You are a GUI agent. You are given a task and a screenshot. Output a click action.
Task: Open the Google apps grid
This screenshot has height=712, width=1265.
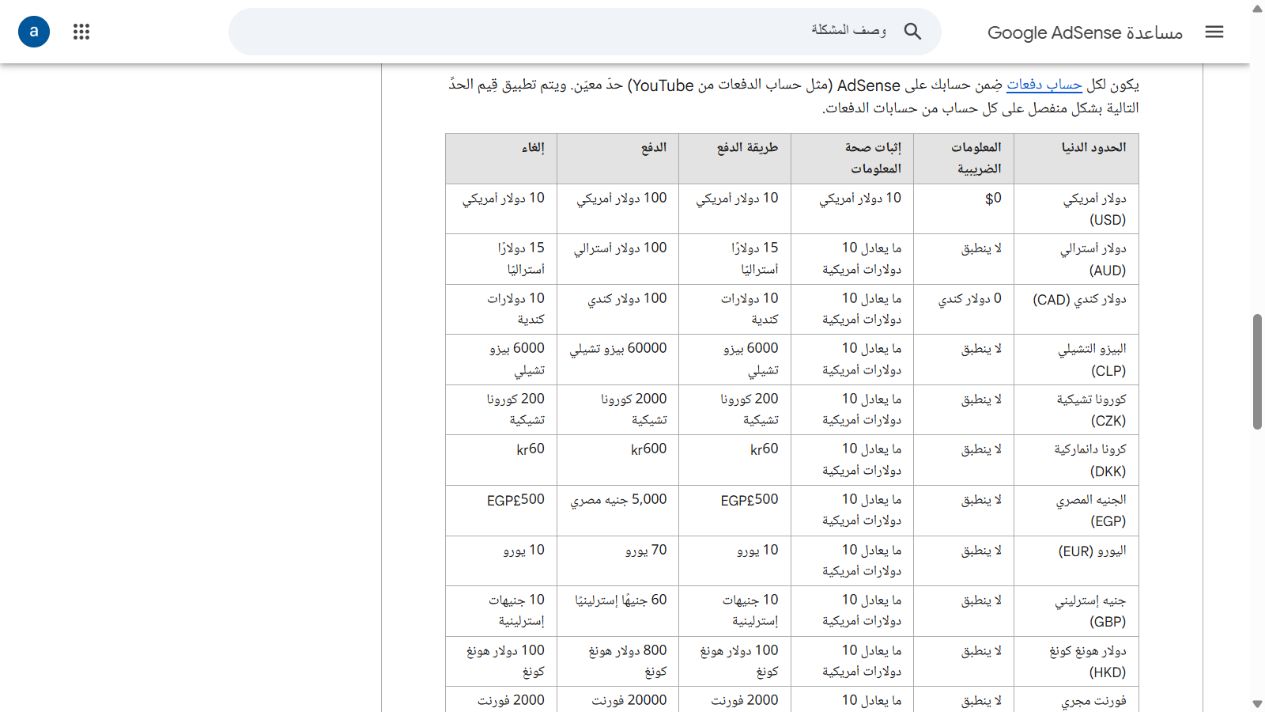pos(82,32)
